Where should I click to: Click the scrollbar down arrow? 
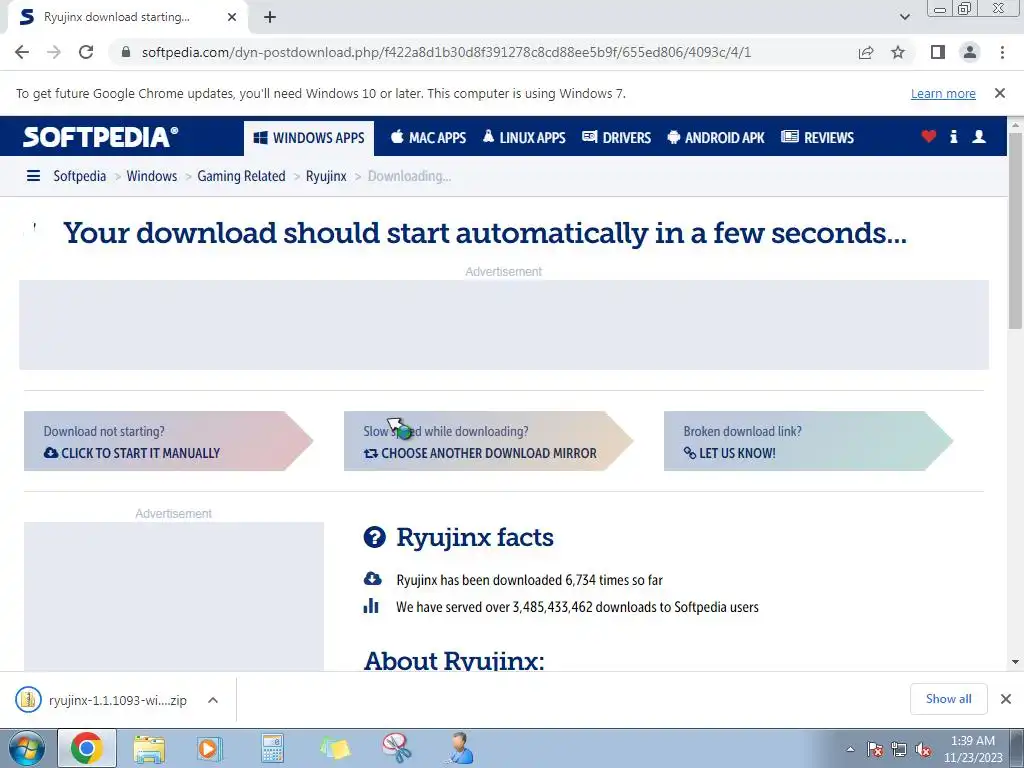1015,662
